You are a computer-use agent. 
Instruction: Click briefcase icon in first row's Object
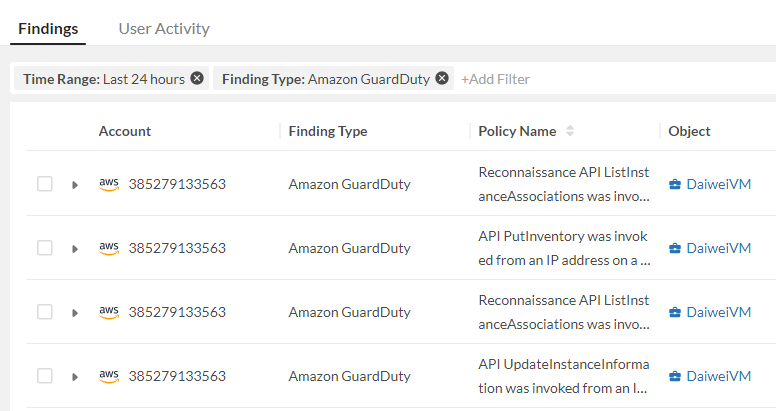click(x=675, y=184)
